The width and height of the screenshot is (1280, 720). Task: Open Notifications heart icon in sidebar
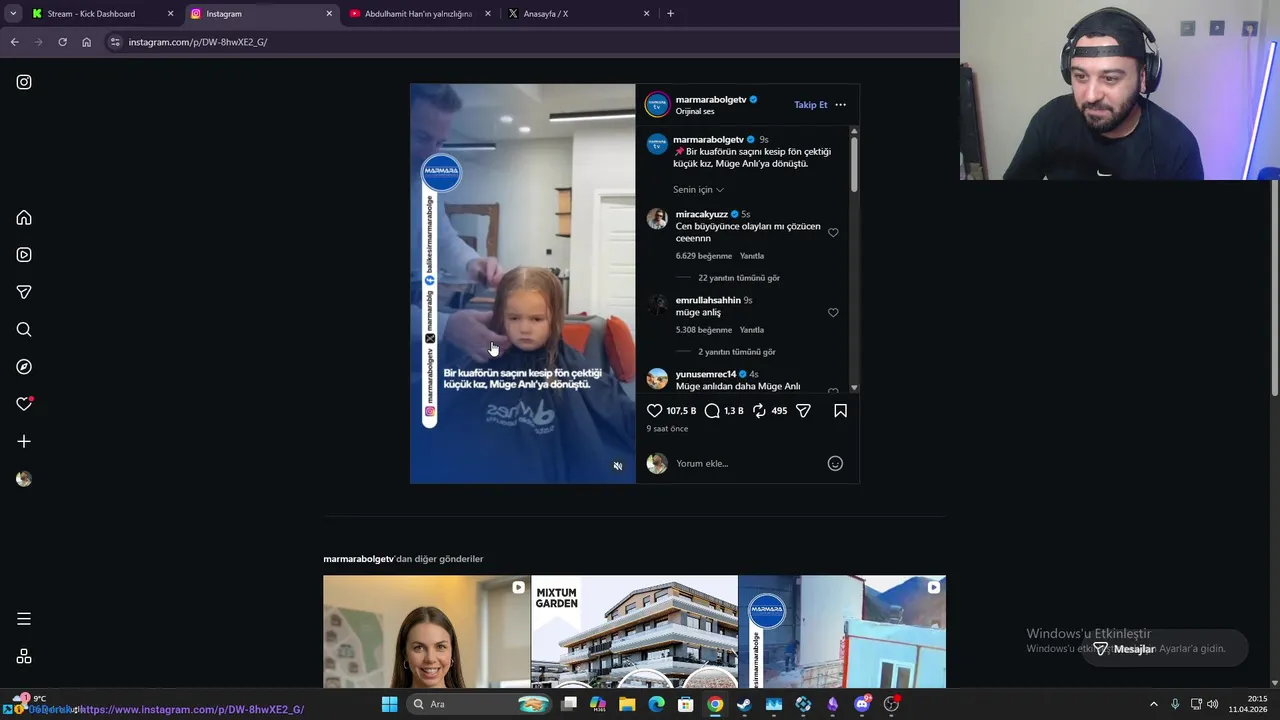[x=24, y=404]
